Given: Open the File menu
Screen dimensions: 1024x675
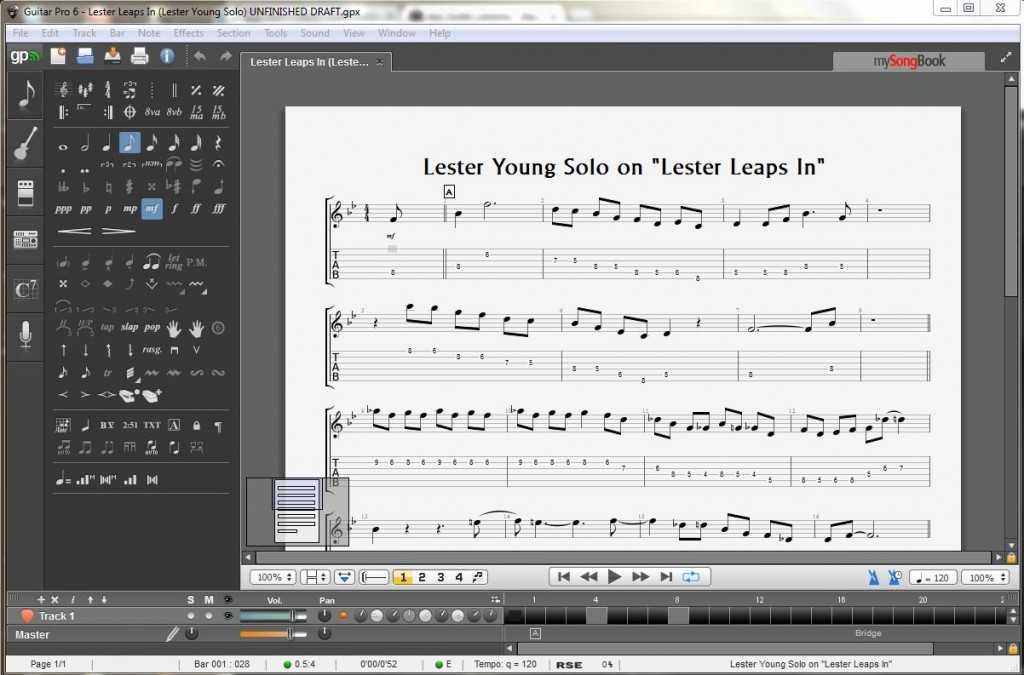Looking at the screenshot, I should [20, 33].
